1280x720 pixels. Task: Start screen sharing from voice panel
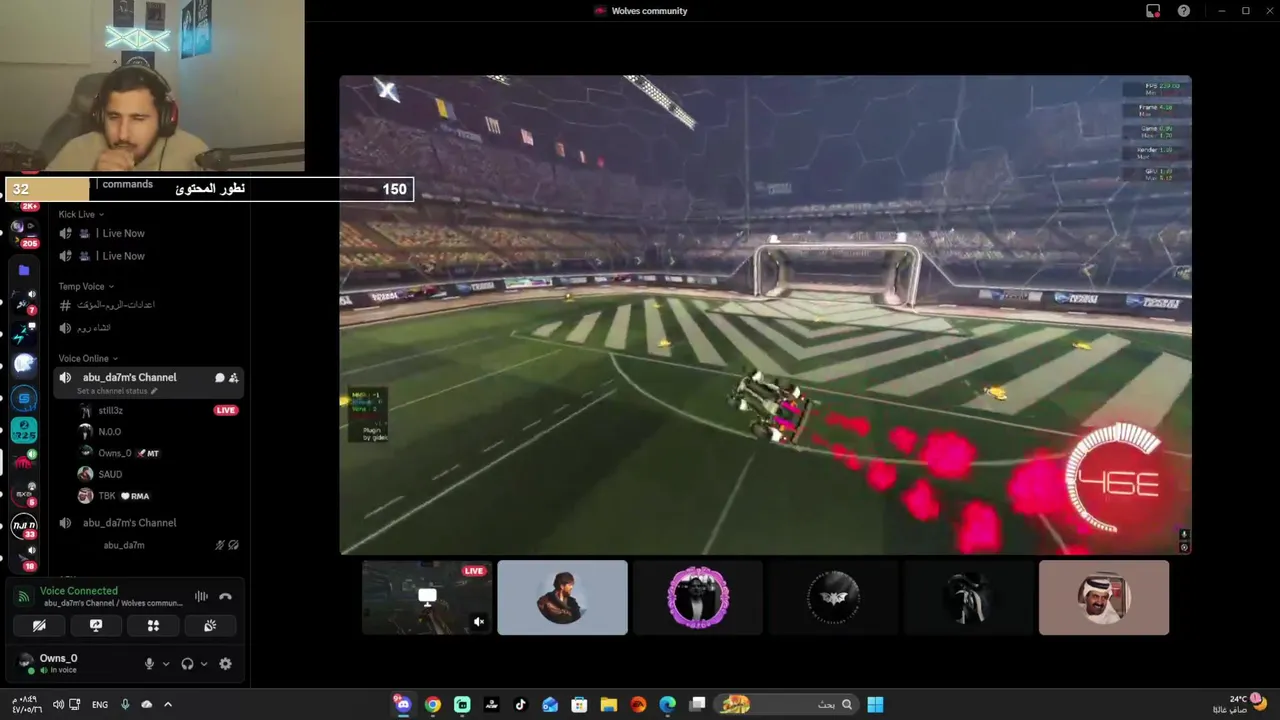point(96,625)
